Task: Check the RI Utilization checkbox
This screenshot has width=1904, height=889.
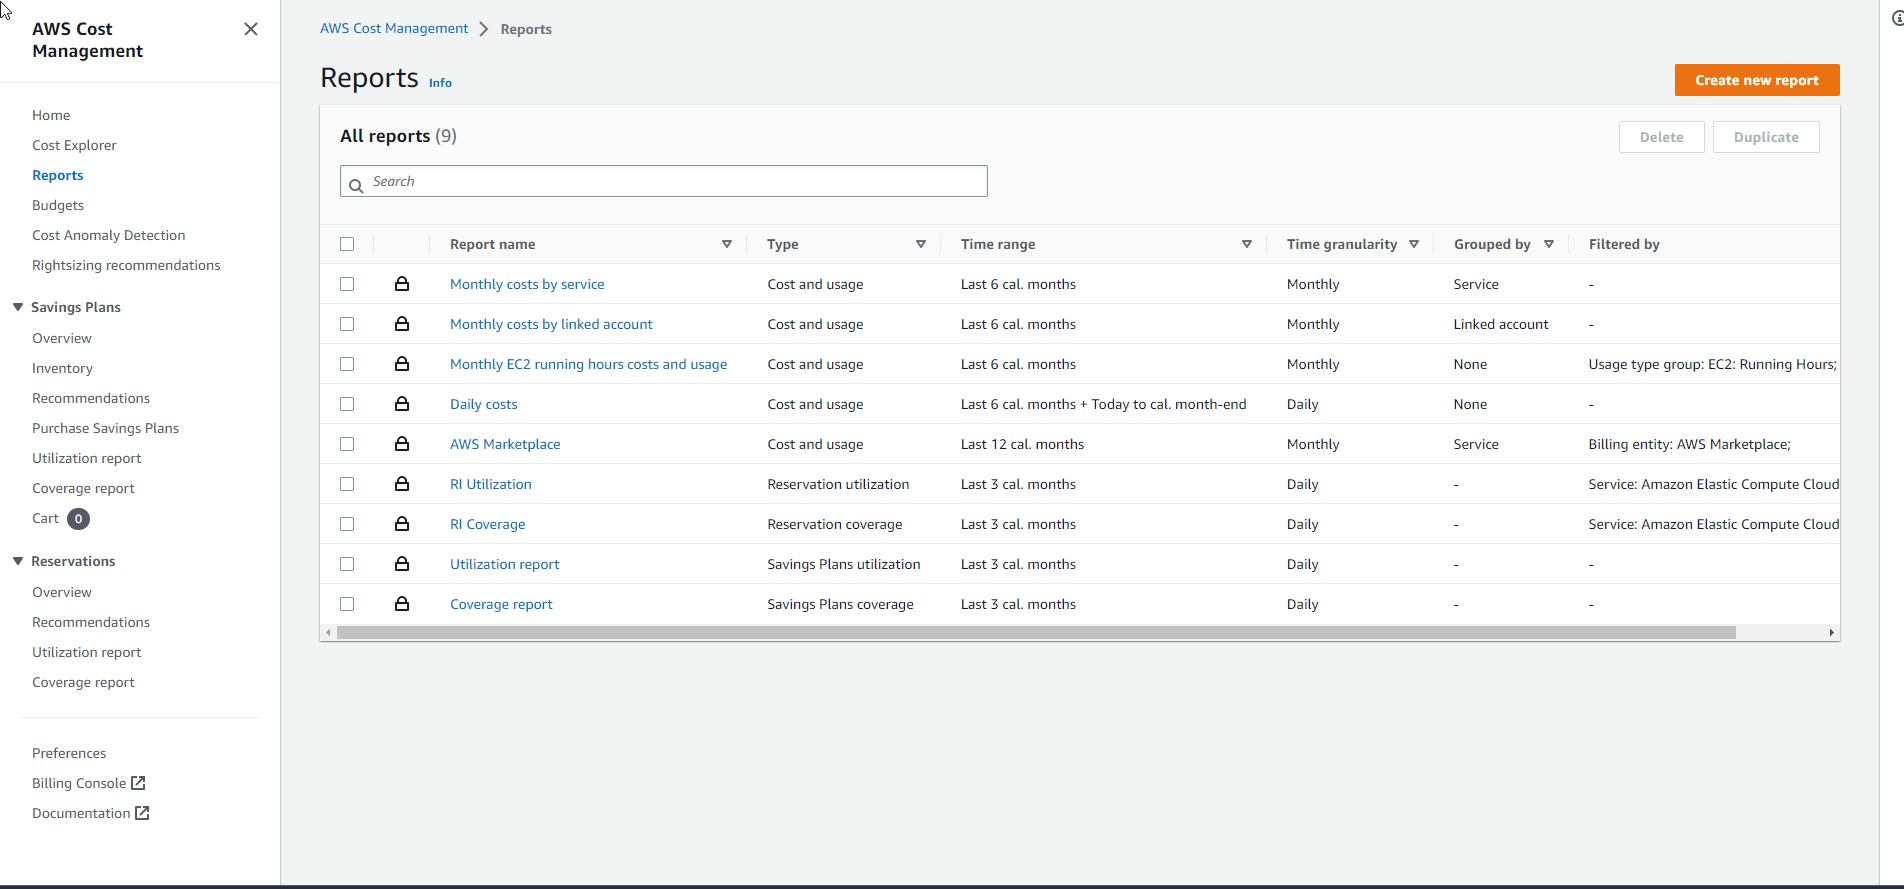Action: pyautogui.click(x=347, y=484)
